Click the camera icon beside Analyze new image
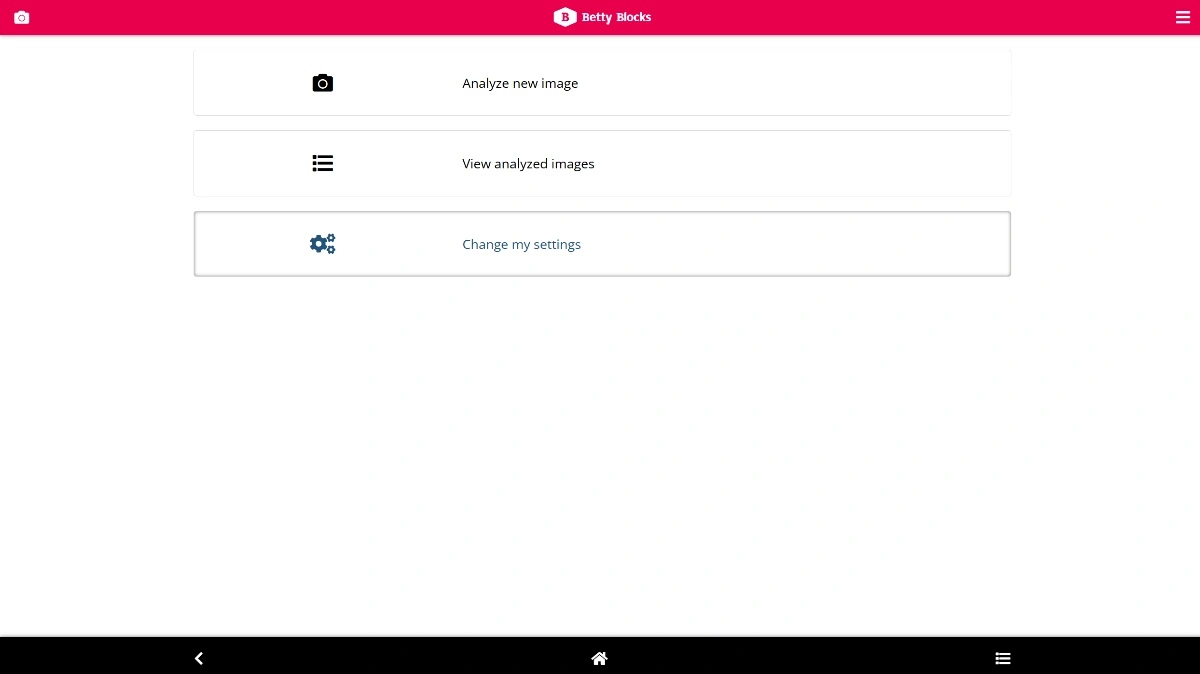Image resolution: width=1200 pixels, height=674 pixels. coord(322,83)
